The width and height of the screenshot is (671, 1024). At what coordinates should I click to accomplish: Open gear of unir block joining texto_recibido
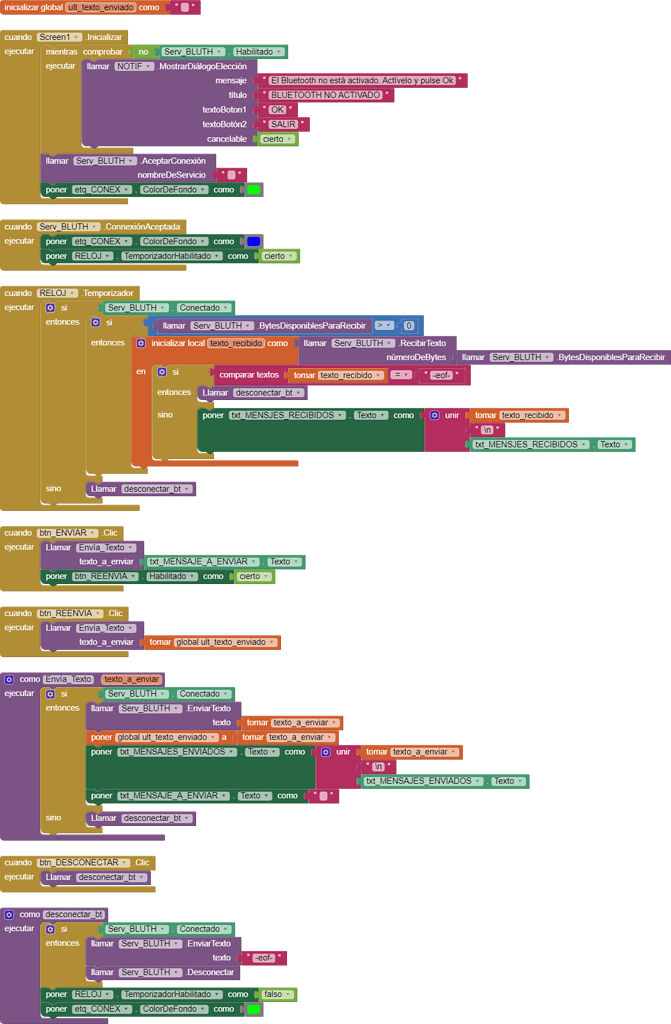pos(434,415)
